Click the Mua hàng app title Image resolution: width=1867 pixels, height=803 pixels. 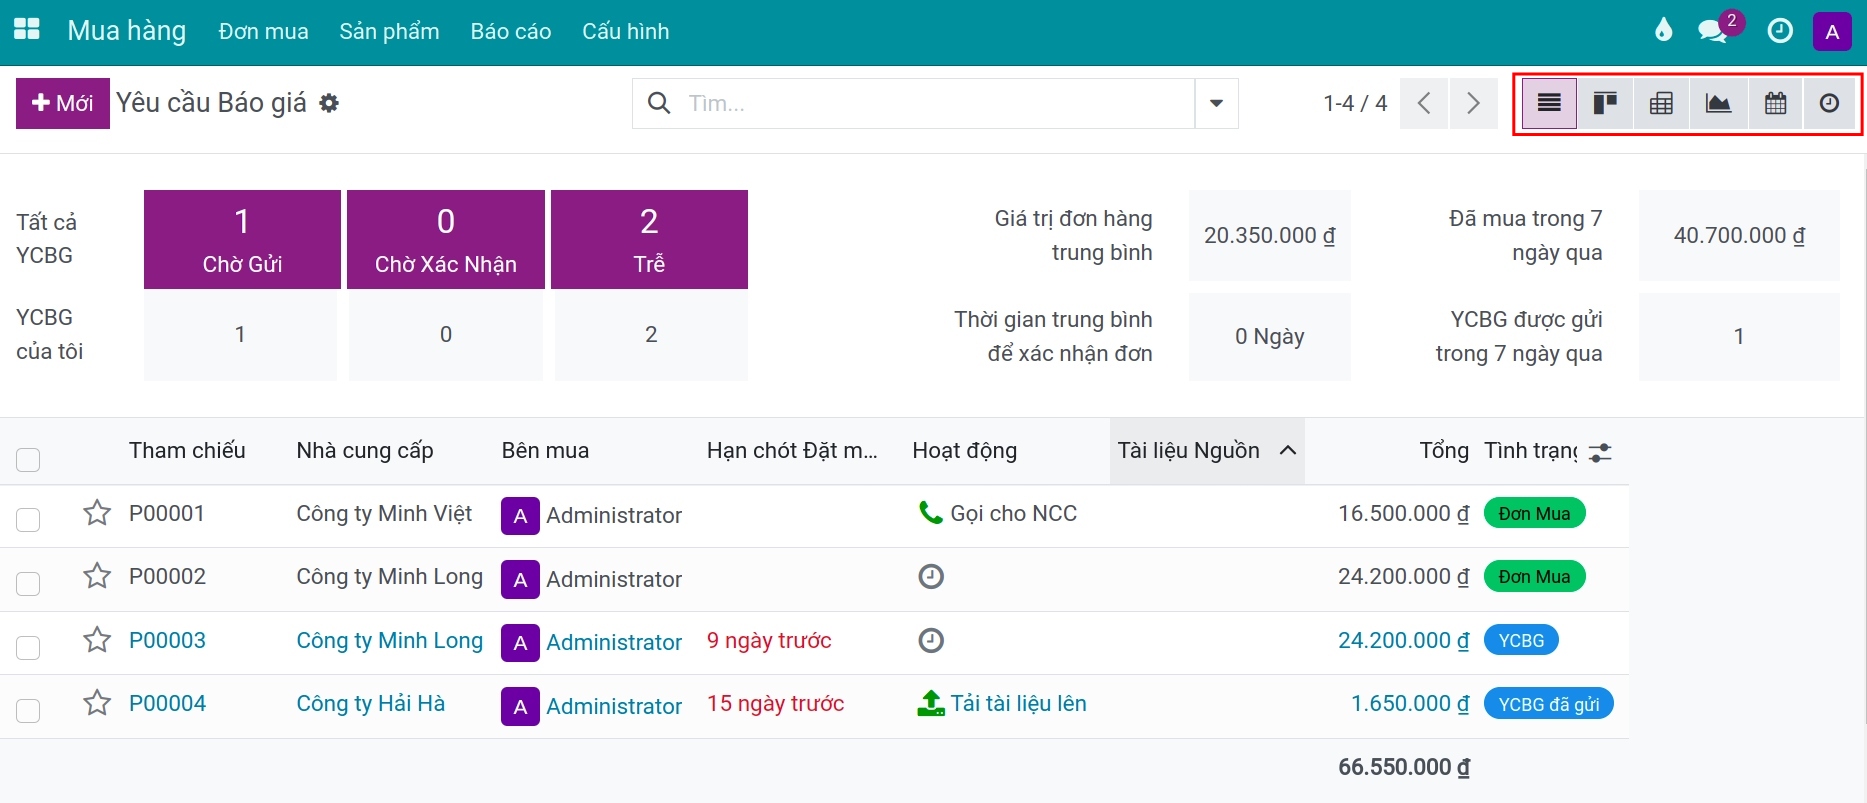click(x=127, y=31)
